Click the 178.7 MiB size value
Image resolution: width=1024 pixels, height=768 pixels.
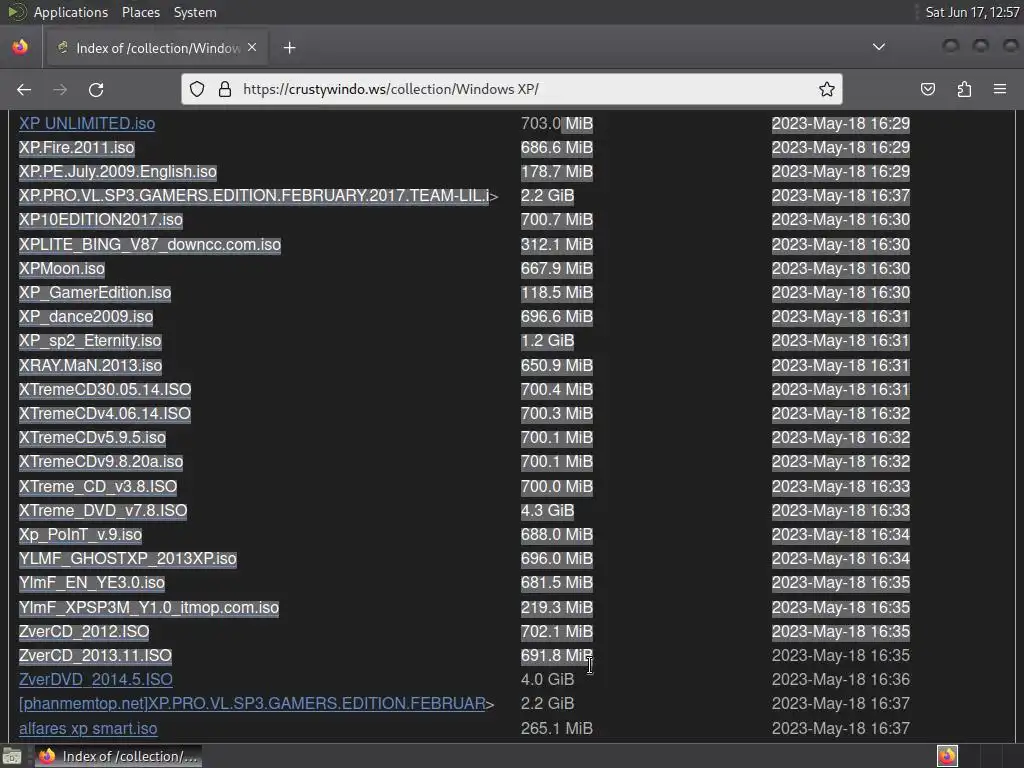(556, 172)
